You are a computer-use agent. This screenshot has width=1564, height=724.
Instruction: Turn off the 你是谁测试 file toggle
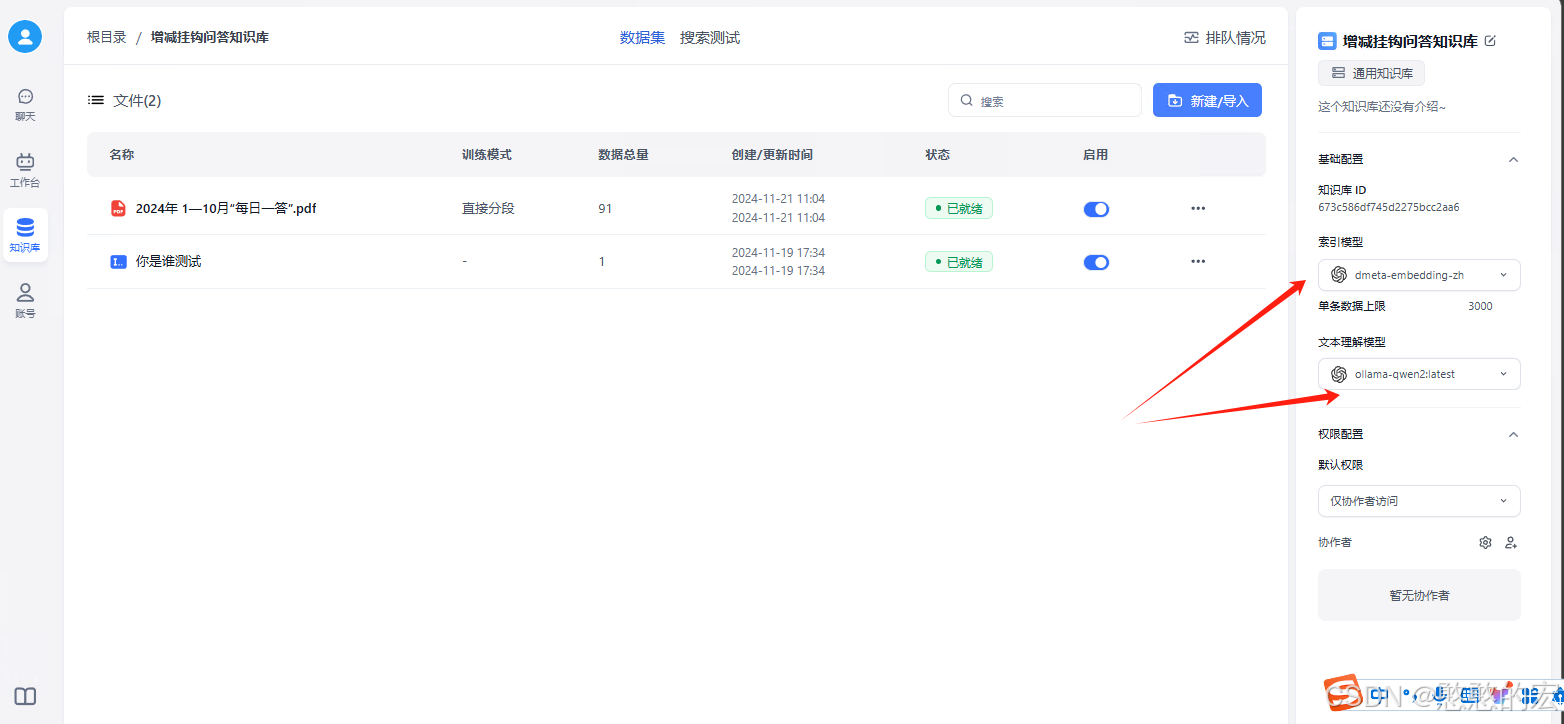coord(1096,262)
